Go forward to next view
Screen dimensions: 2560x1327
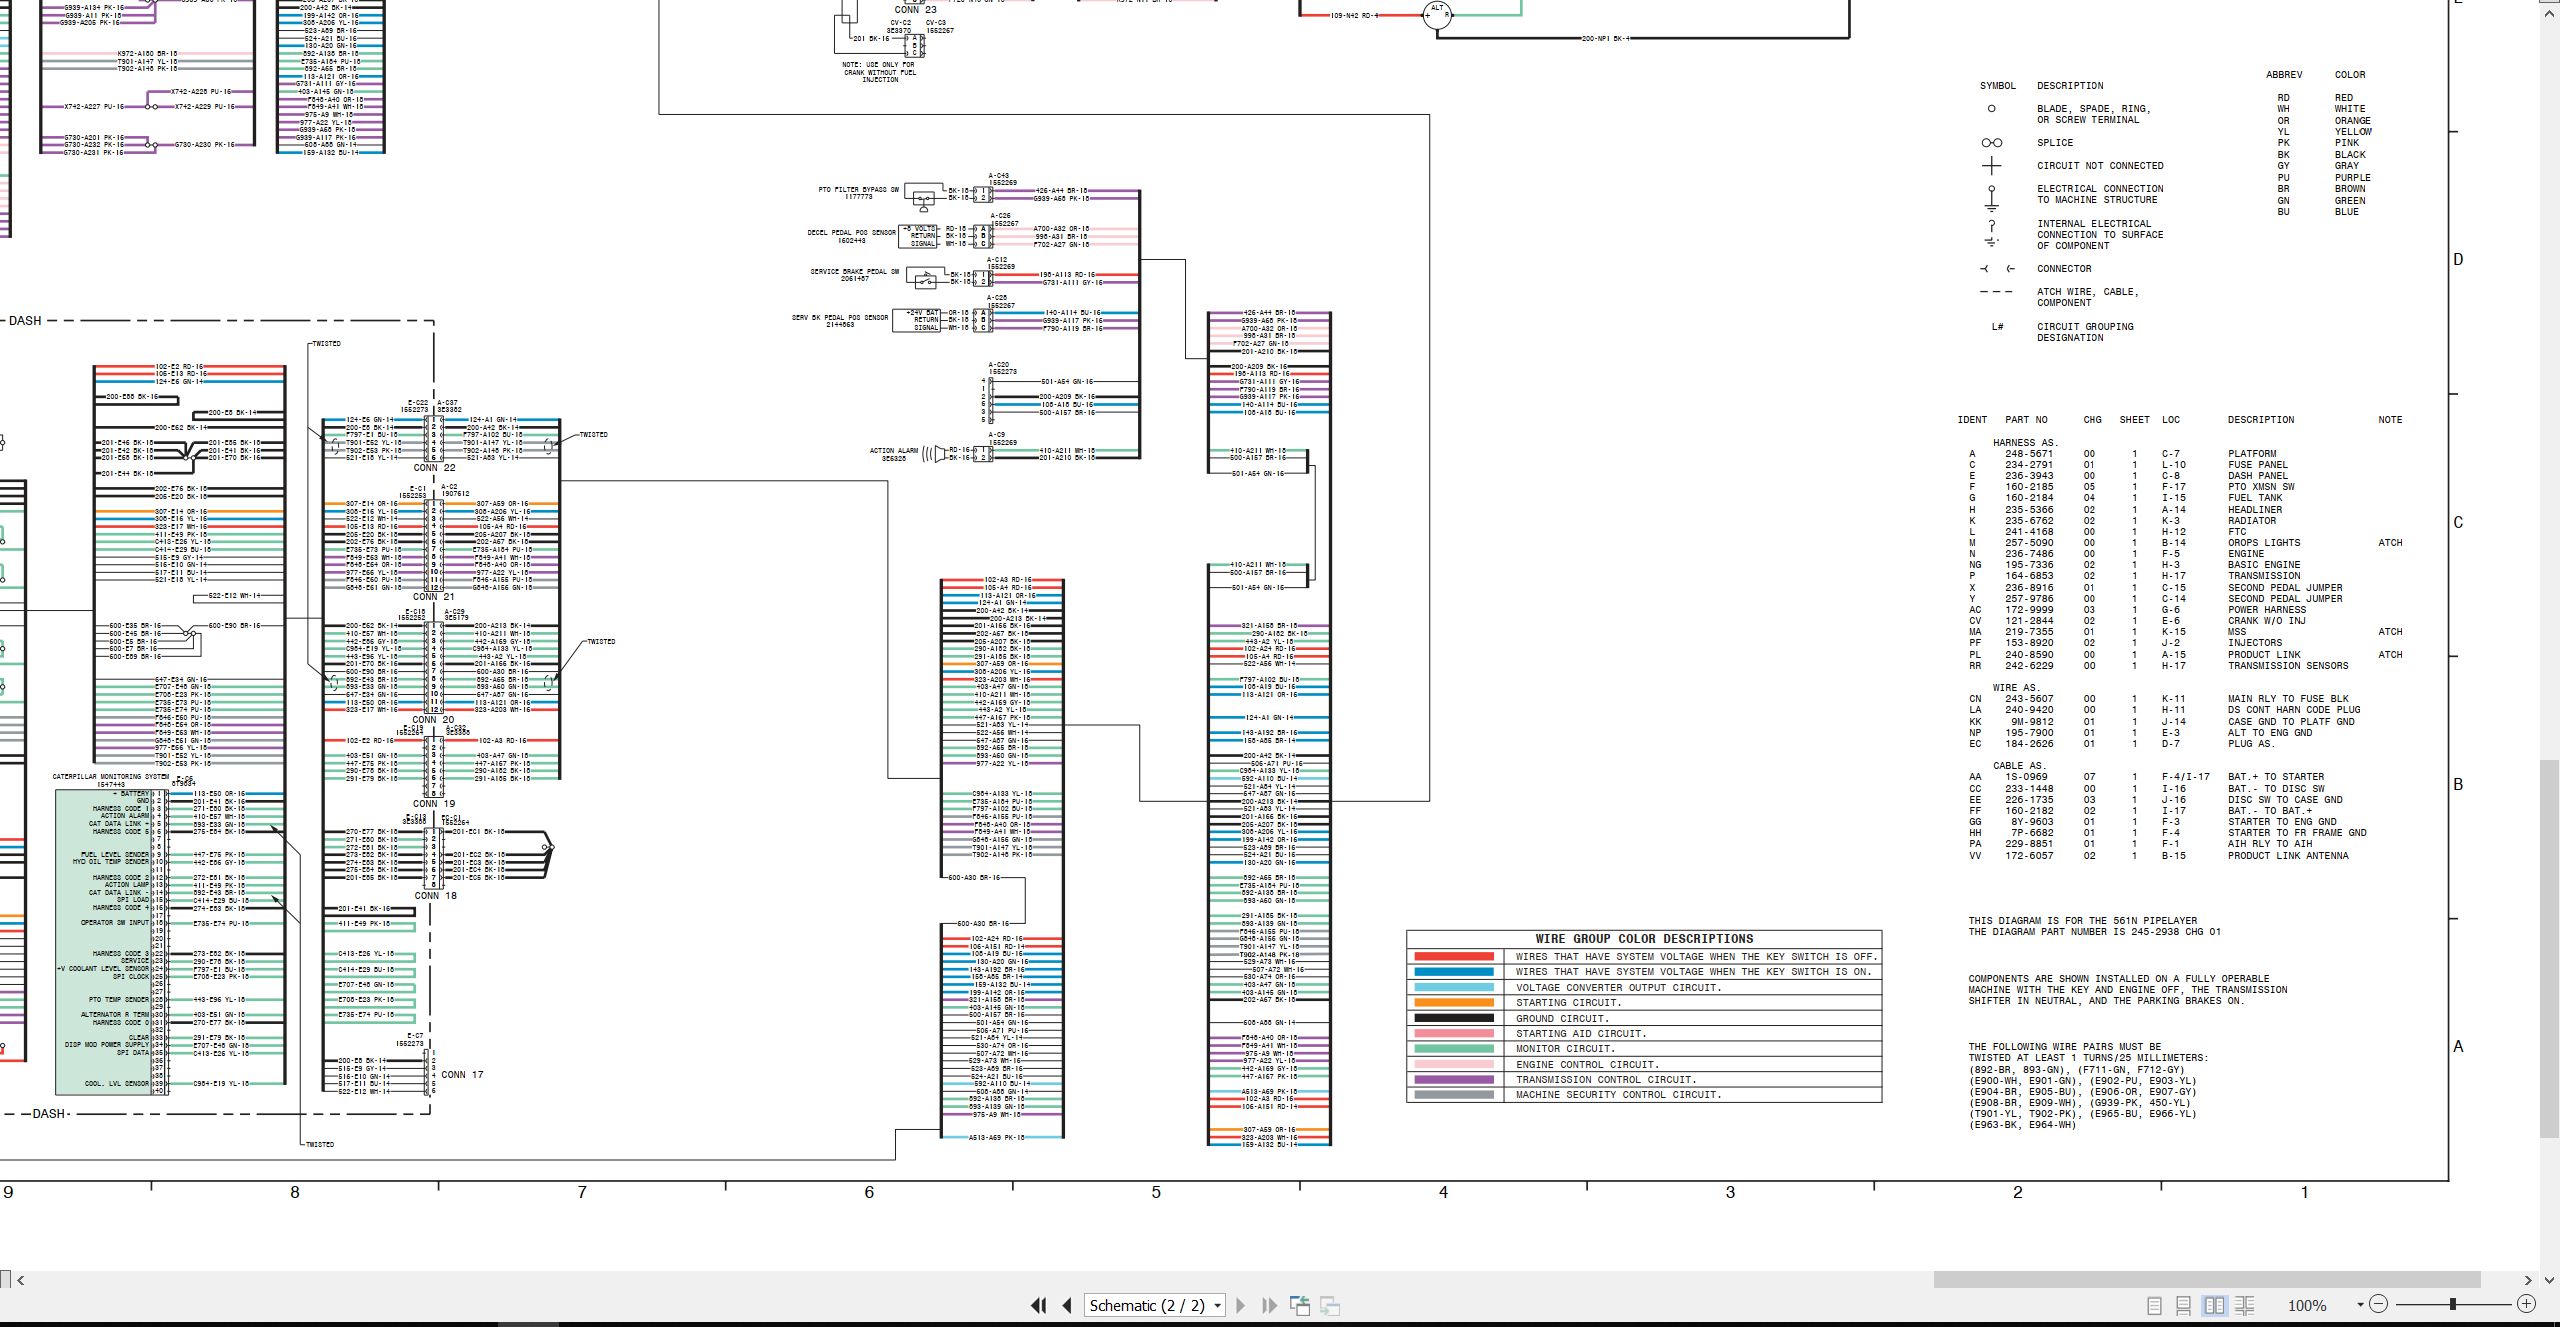(x=1330, y=1305)
